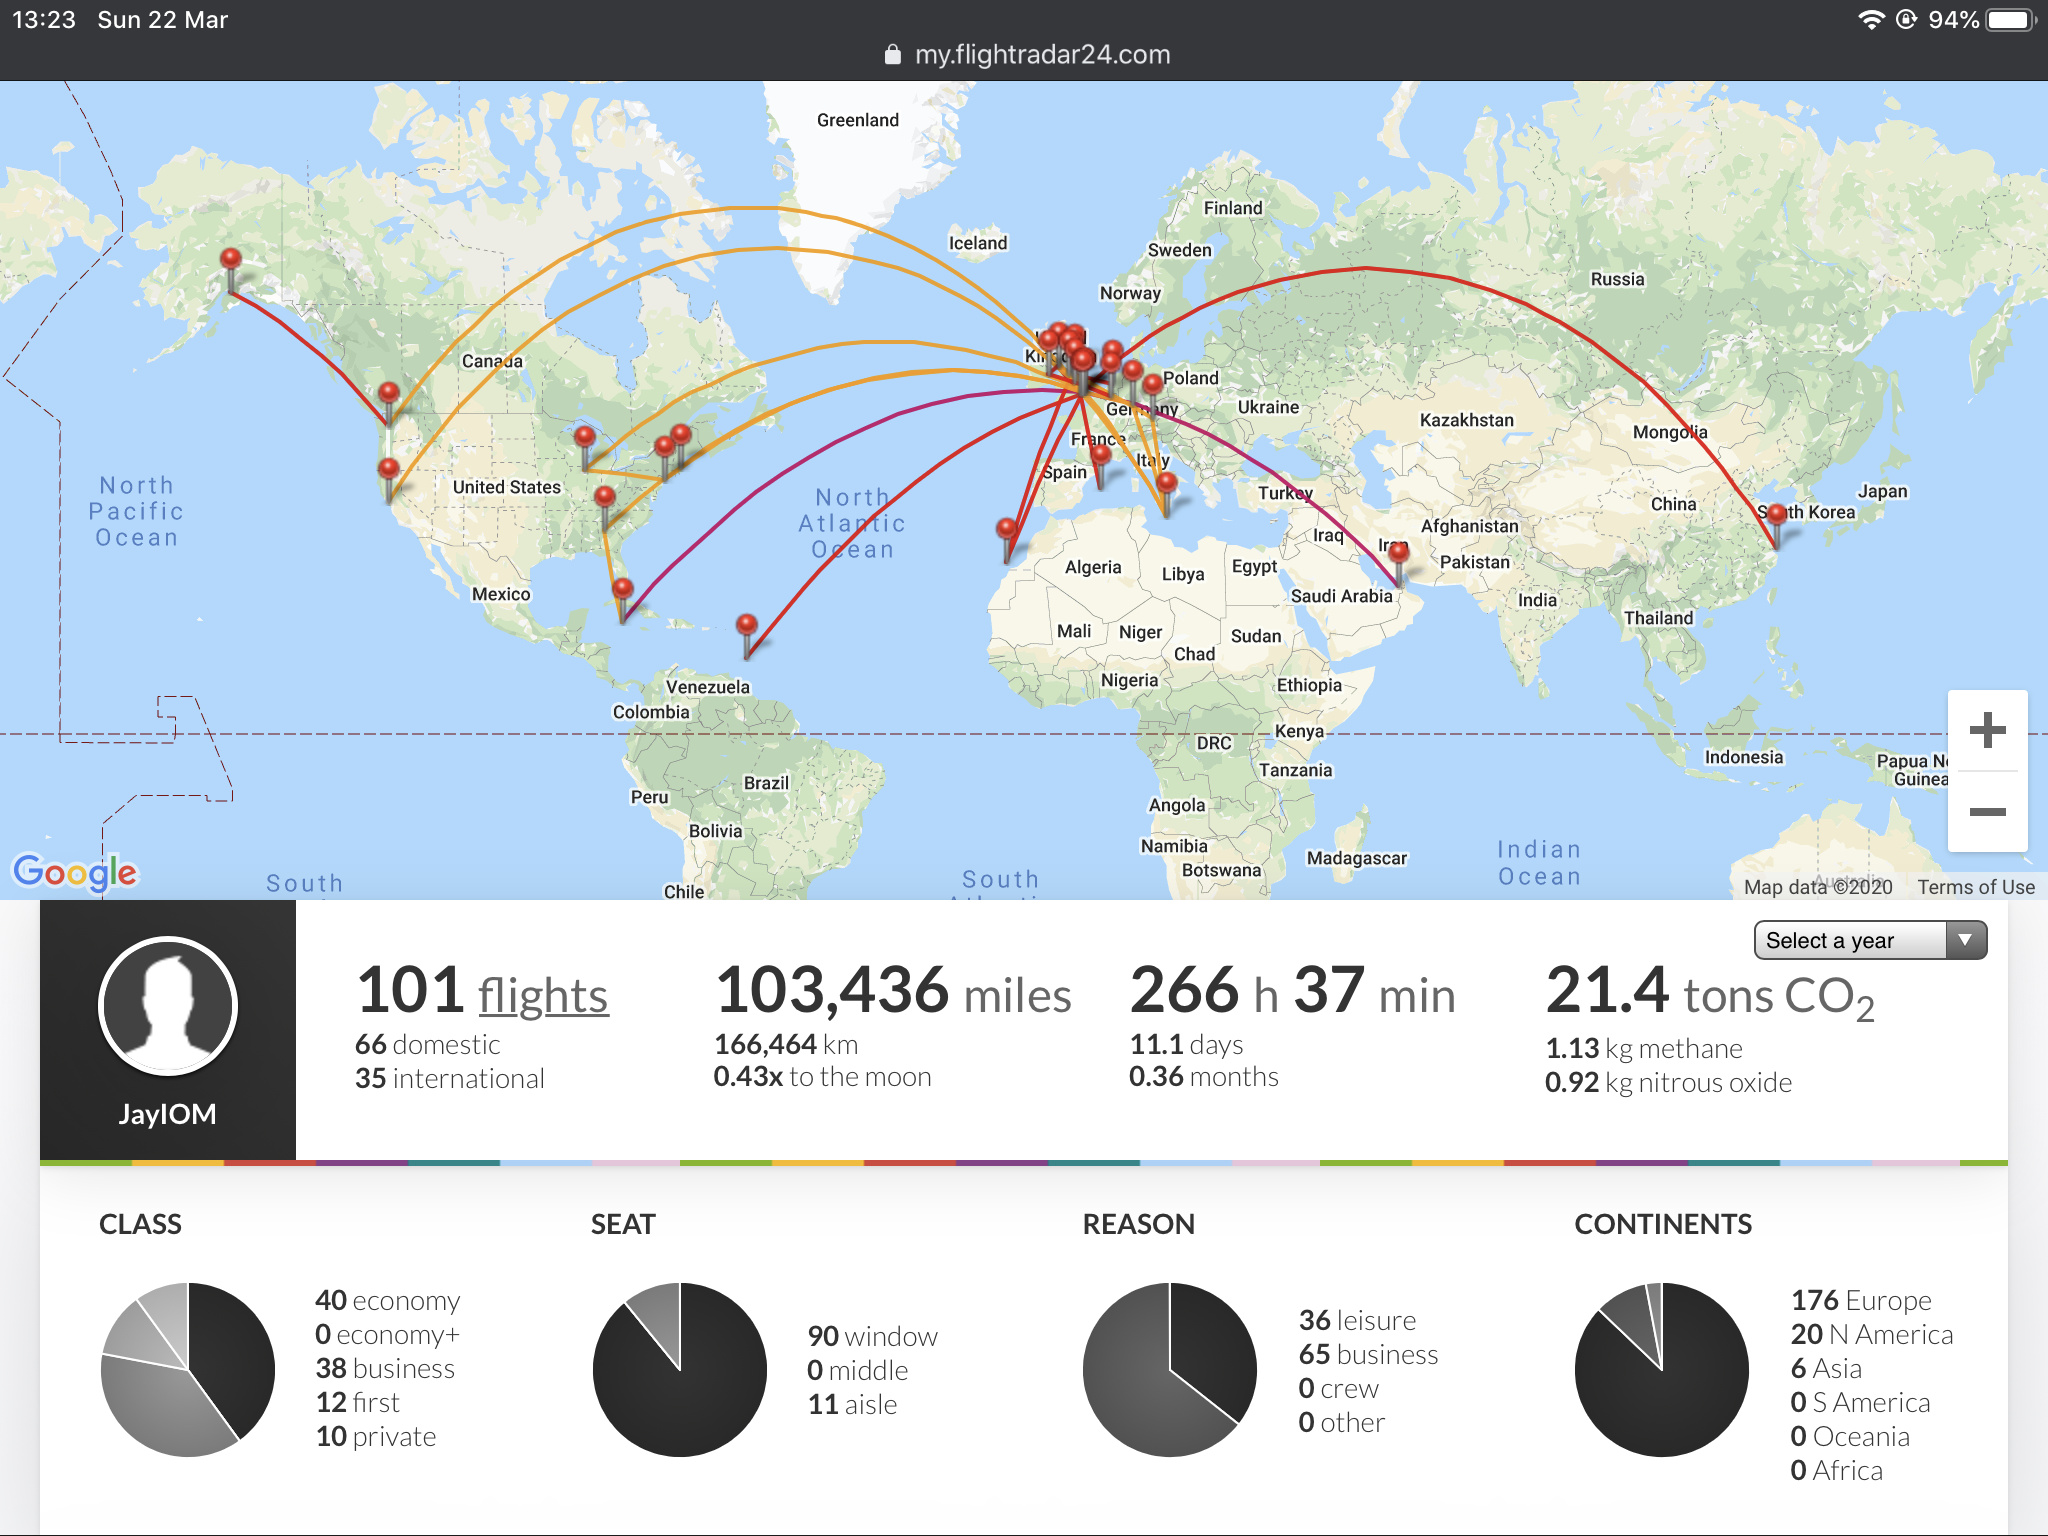
Task: Open the flights link
Action: [542, 996]
